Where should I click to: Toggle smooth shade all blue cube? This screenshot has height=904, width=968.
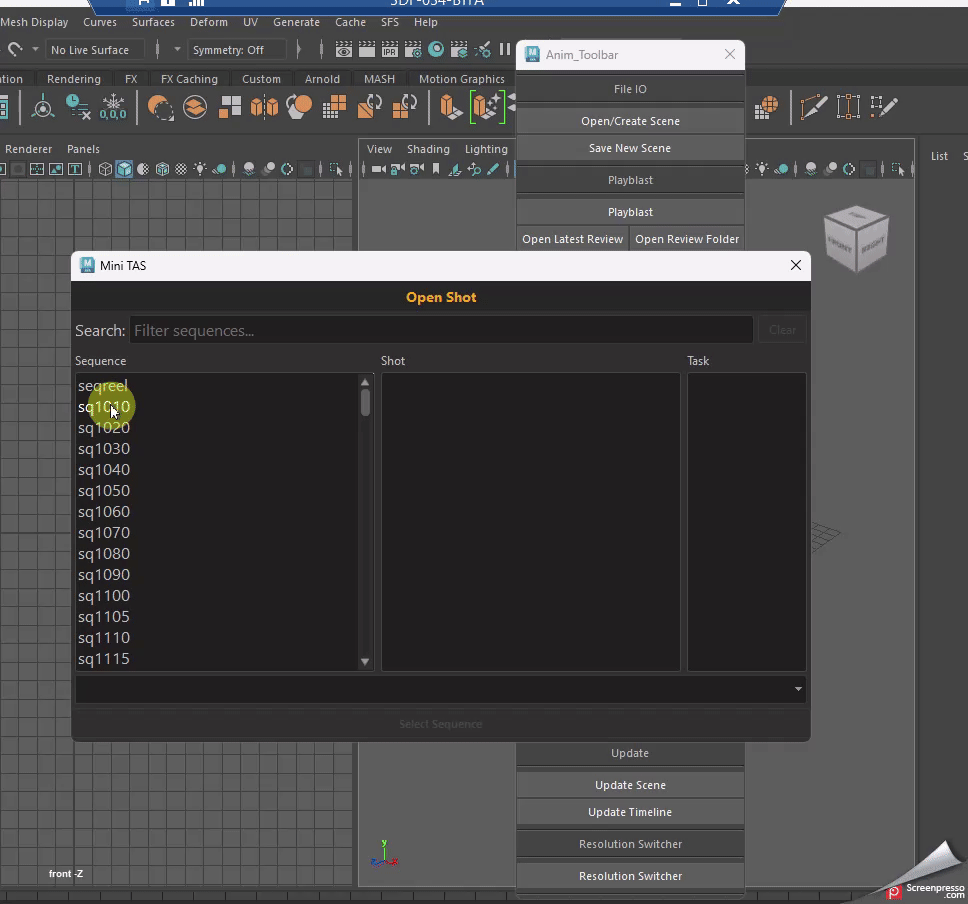click(x=124, y=170)
